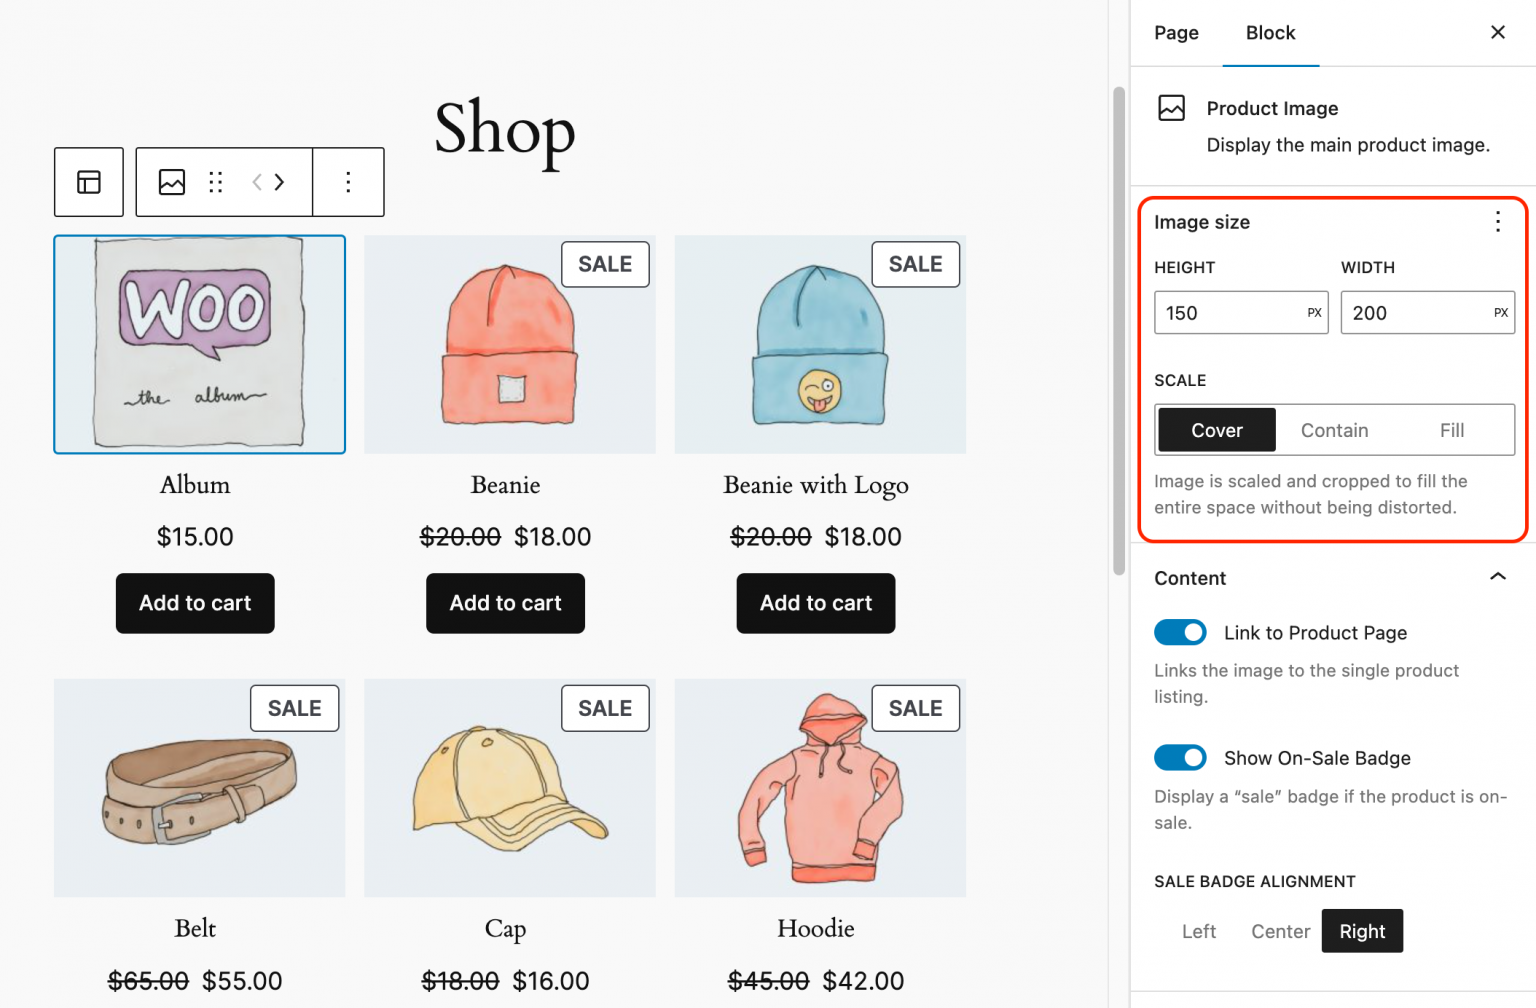This screenshot has height=1008, width=1536.
Task: Choose the Contain scale mode
Action: click(1335, 429)
